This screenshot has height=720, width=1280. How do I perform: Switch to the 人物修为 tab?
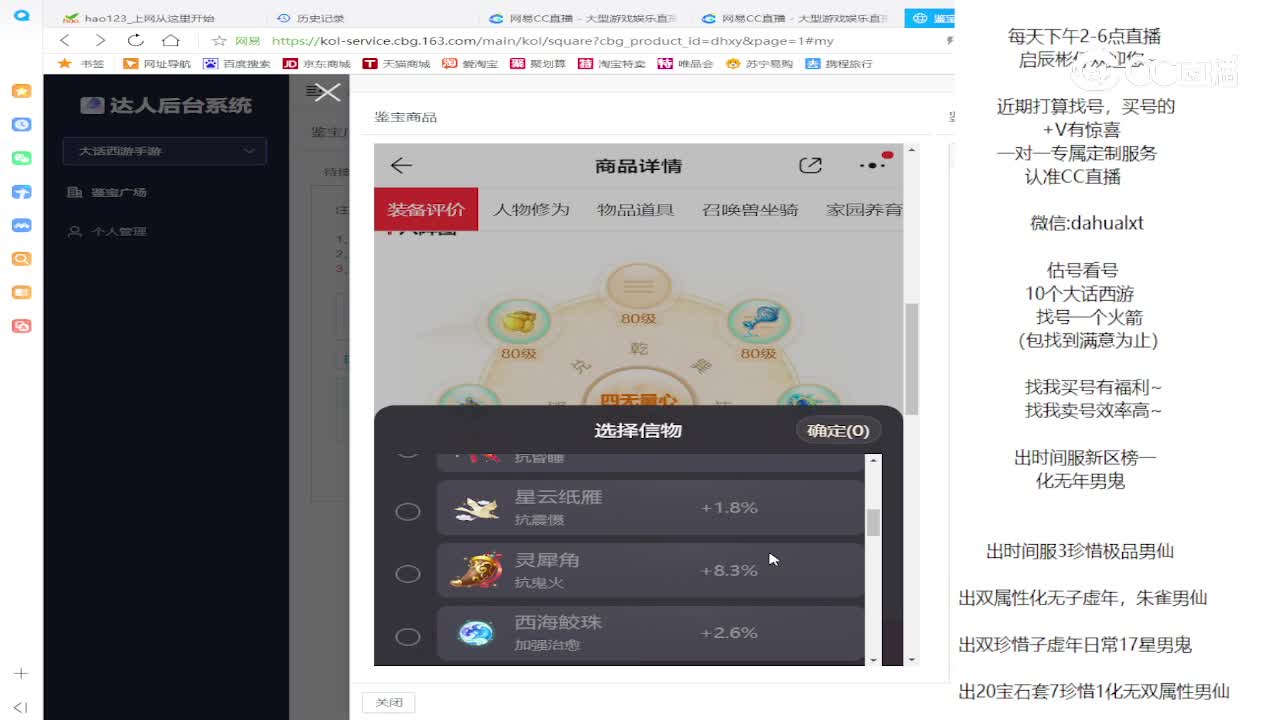pyautogui.click(x=531, y=209)
